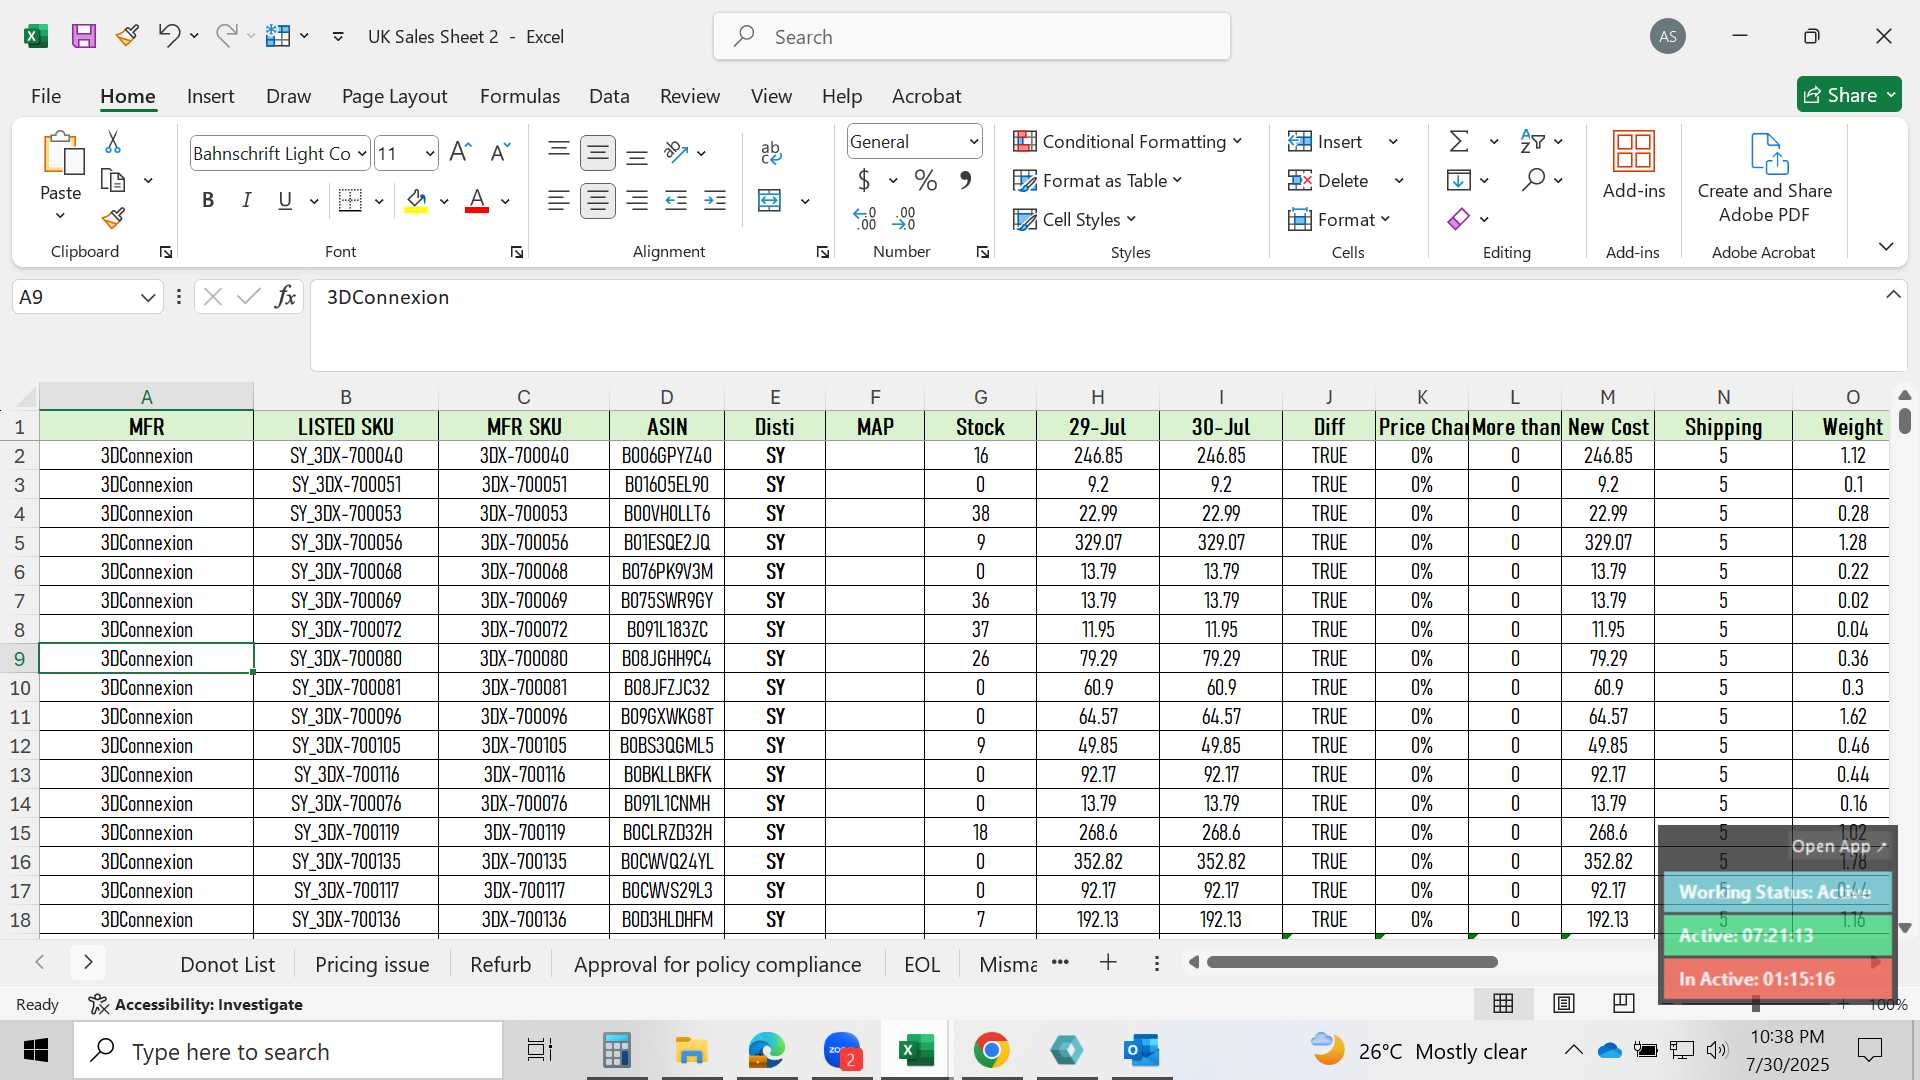The height and width of the screenshot is (1080, 1920).
Task: Expand Format as Table dropdown
Action: pos(1177,180)
